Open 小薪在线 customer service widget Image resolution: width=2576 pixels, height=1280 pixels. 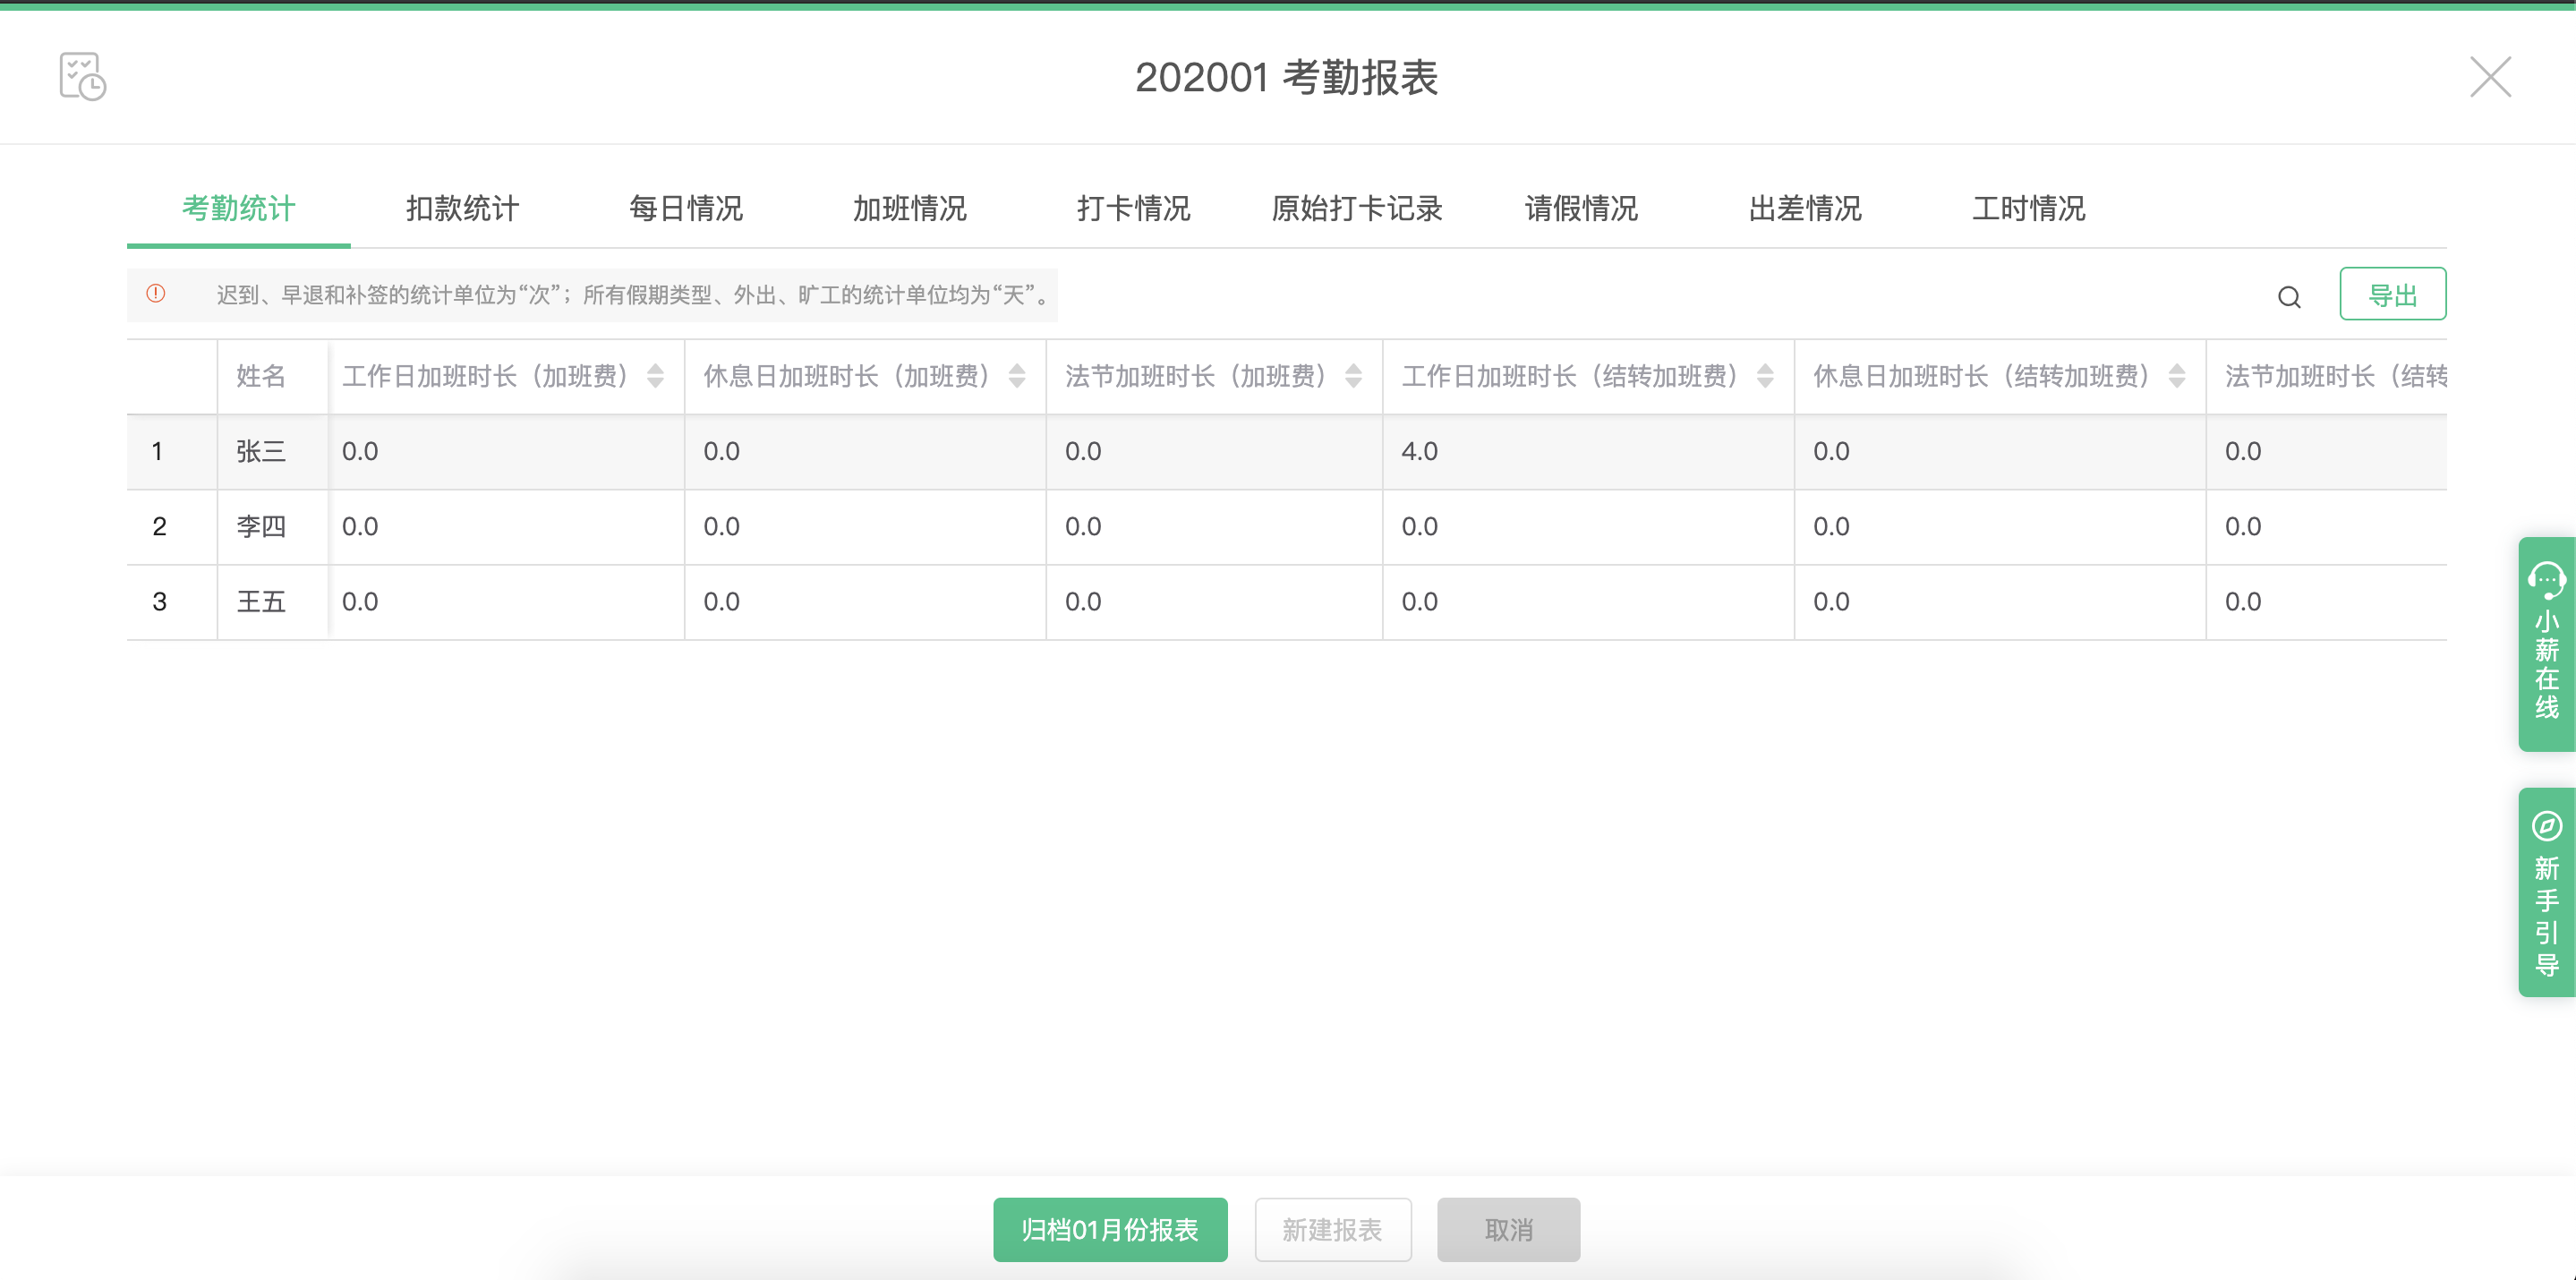click(x=2546, y=643)
